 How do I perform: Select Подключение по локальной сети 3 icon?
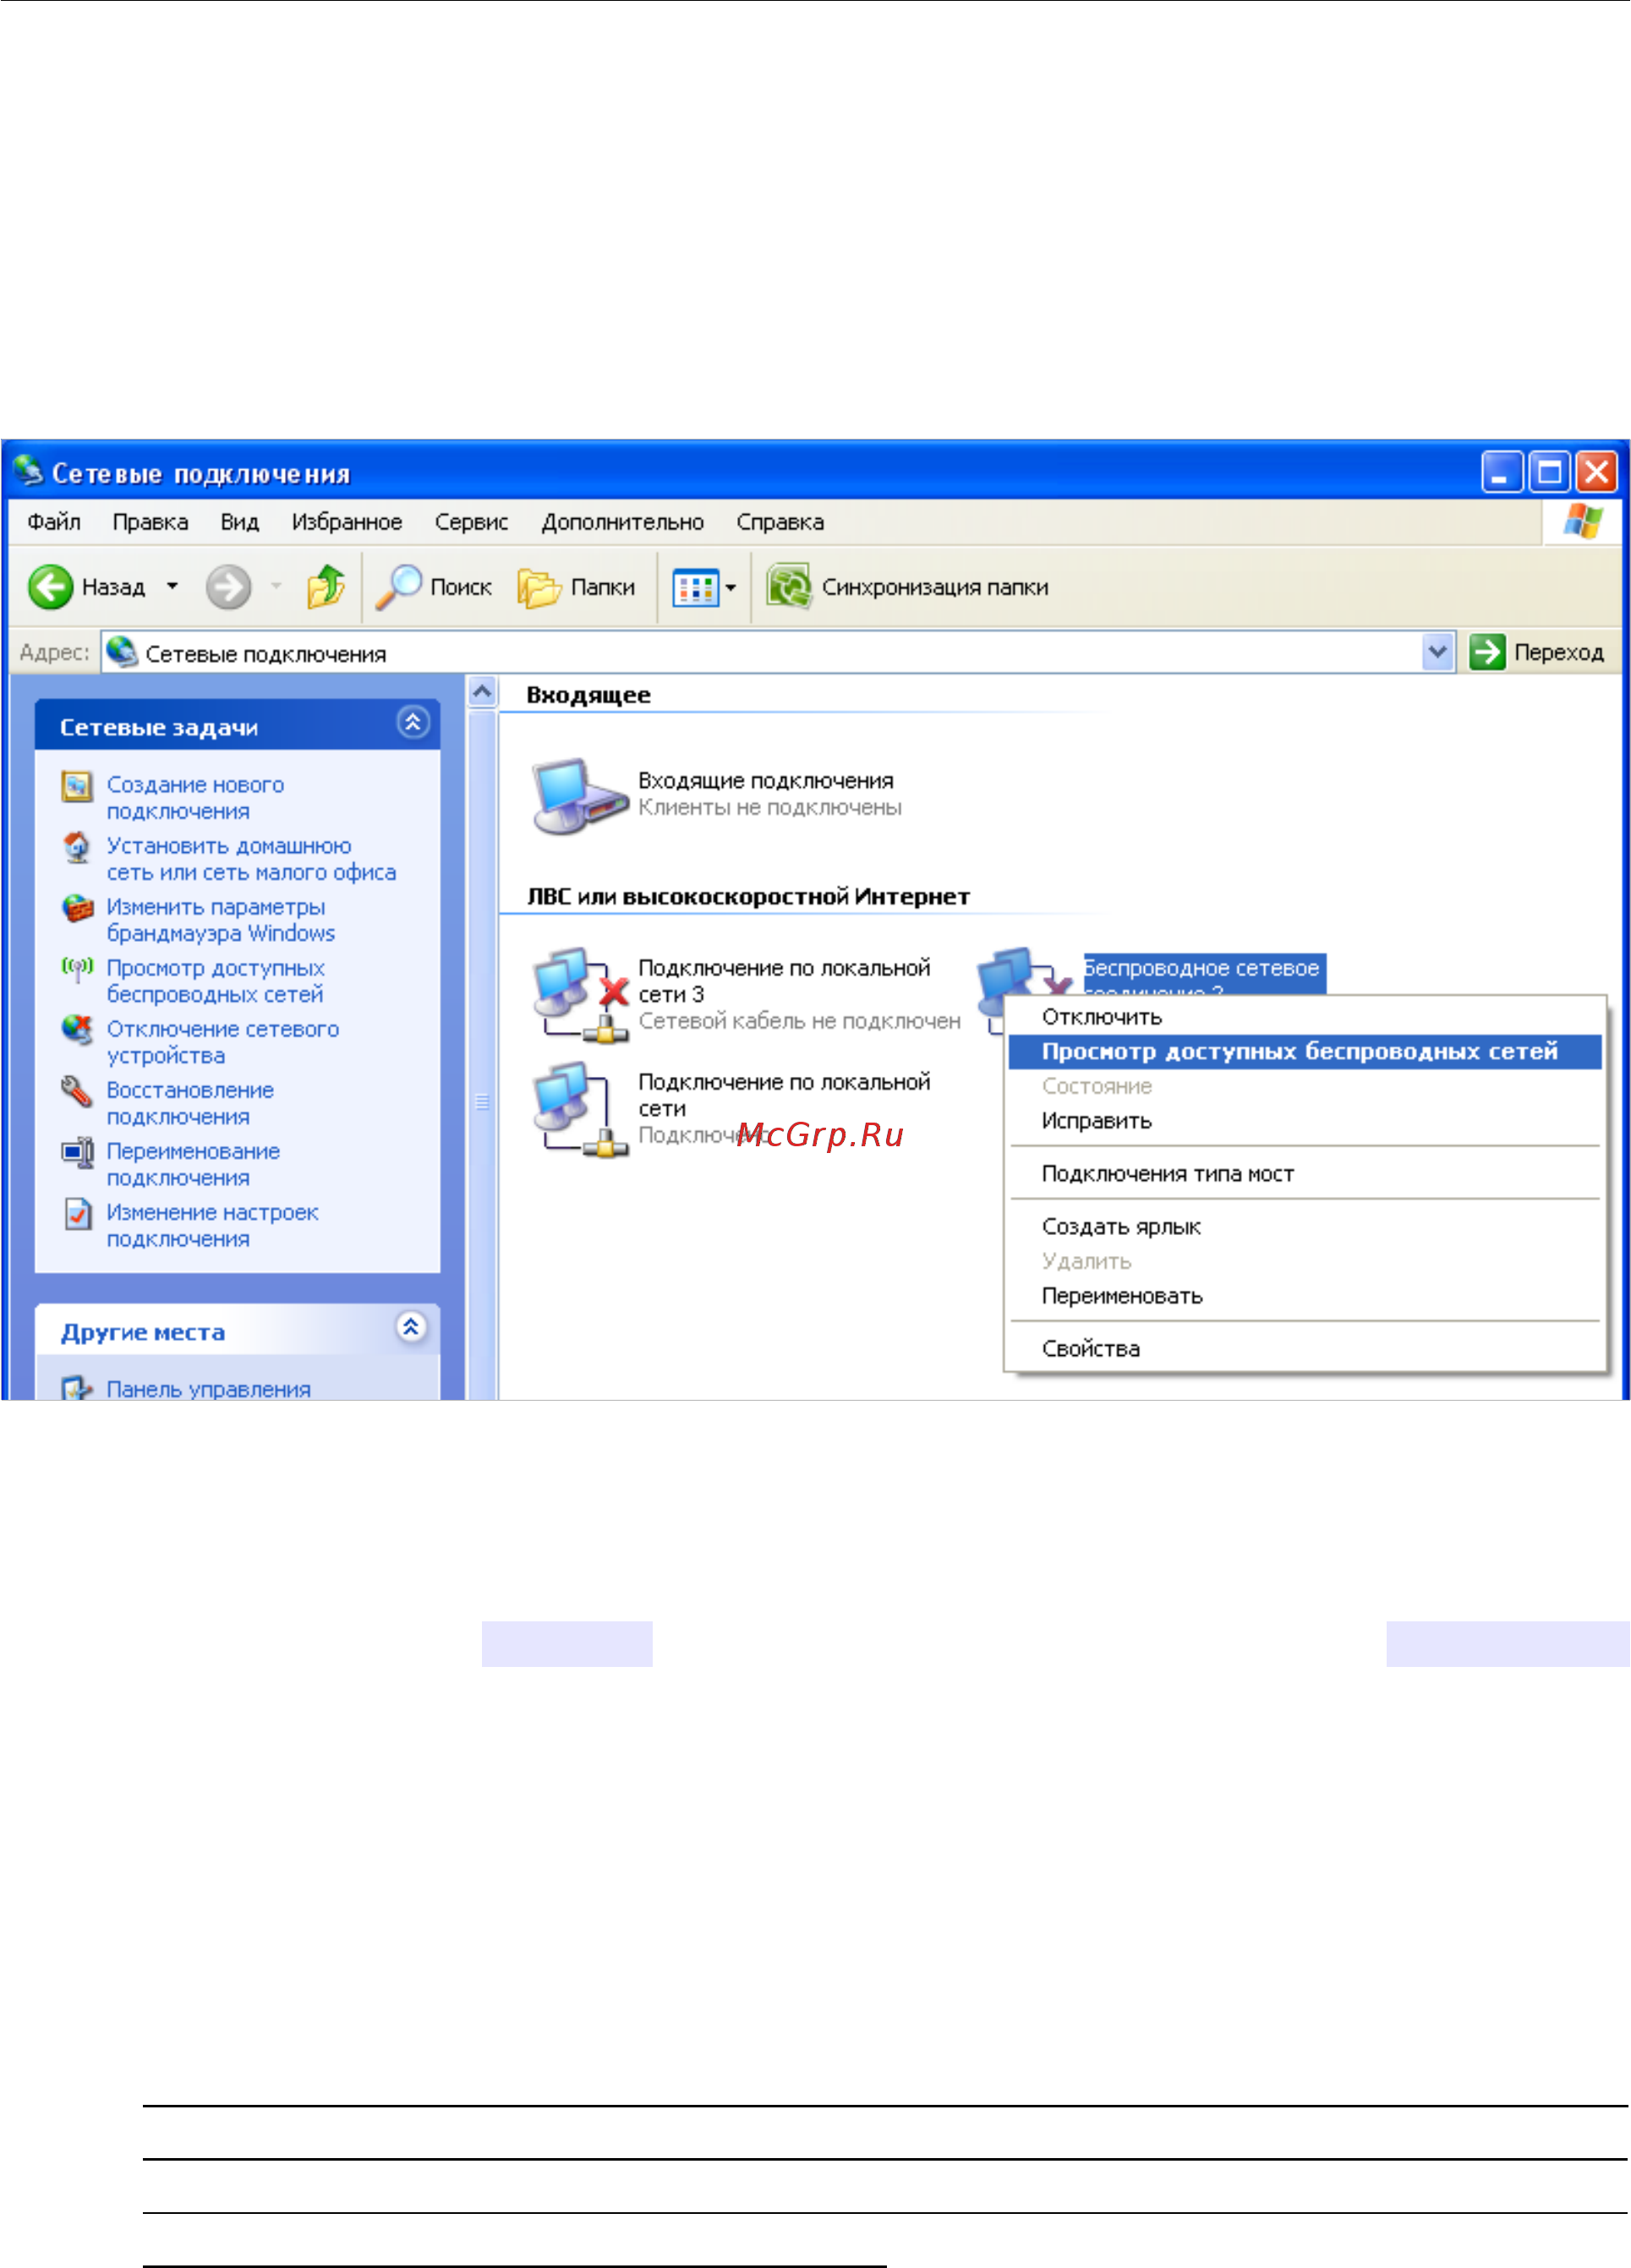point(581,995)
